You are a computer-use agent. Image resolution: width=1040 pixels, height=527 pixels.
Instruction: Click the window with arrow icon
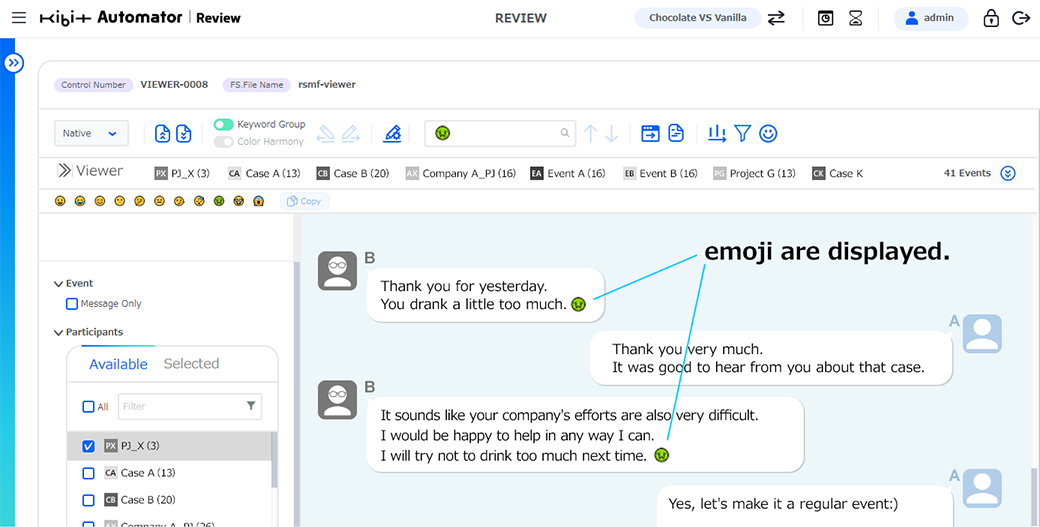pyautogui.click(x=650, y=133)
